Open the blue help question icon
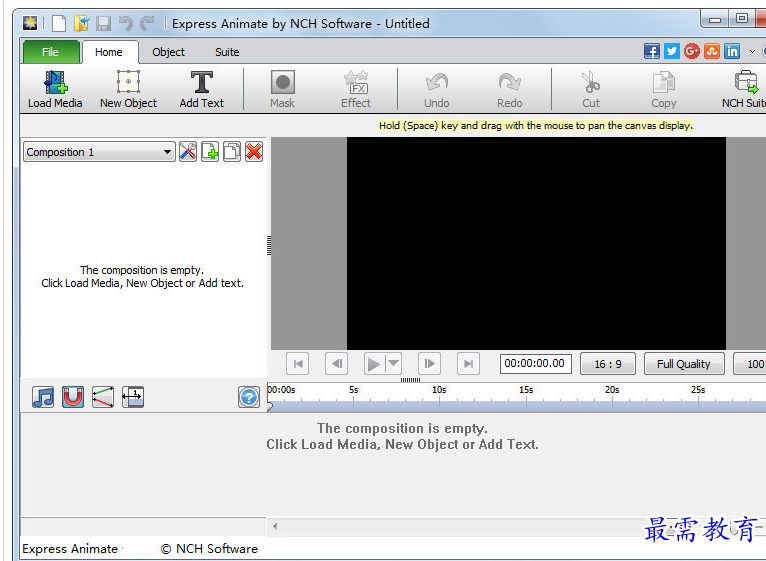Image resolution: width=766 pixels, height=561 pixels. (x=249, y=397)
